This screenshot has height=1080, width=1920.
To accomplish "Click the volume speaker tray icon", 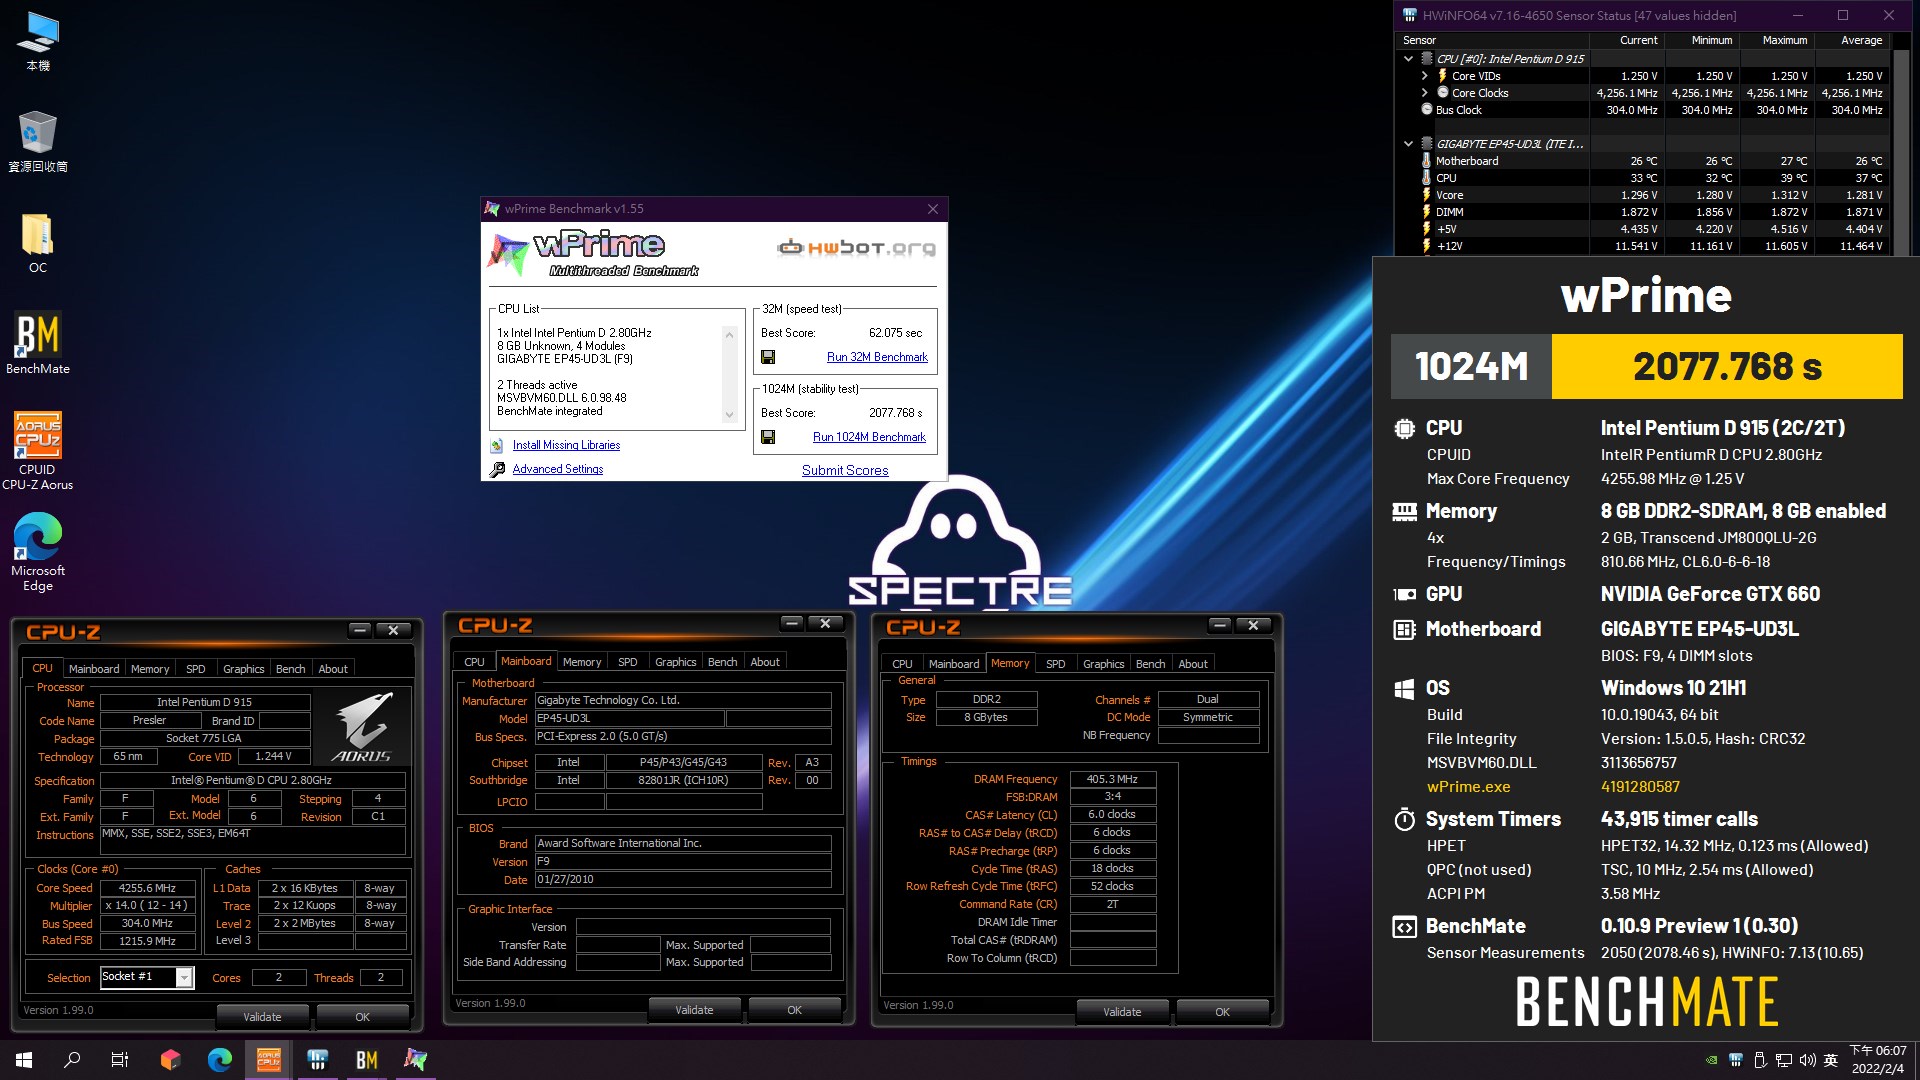I will (1807, 1060).
